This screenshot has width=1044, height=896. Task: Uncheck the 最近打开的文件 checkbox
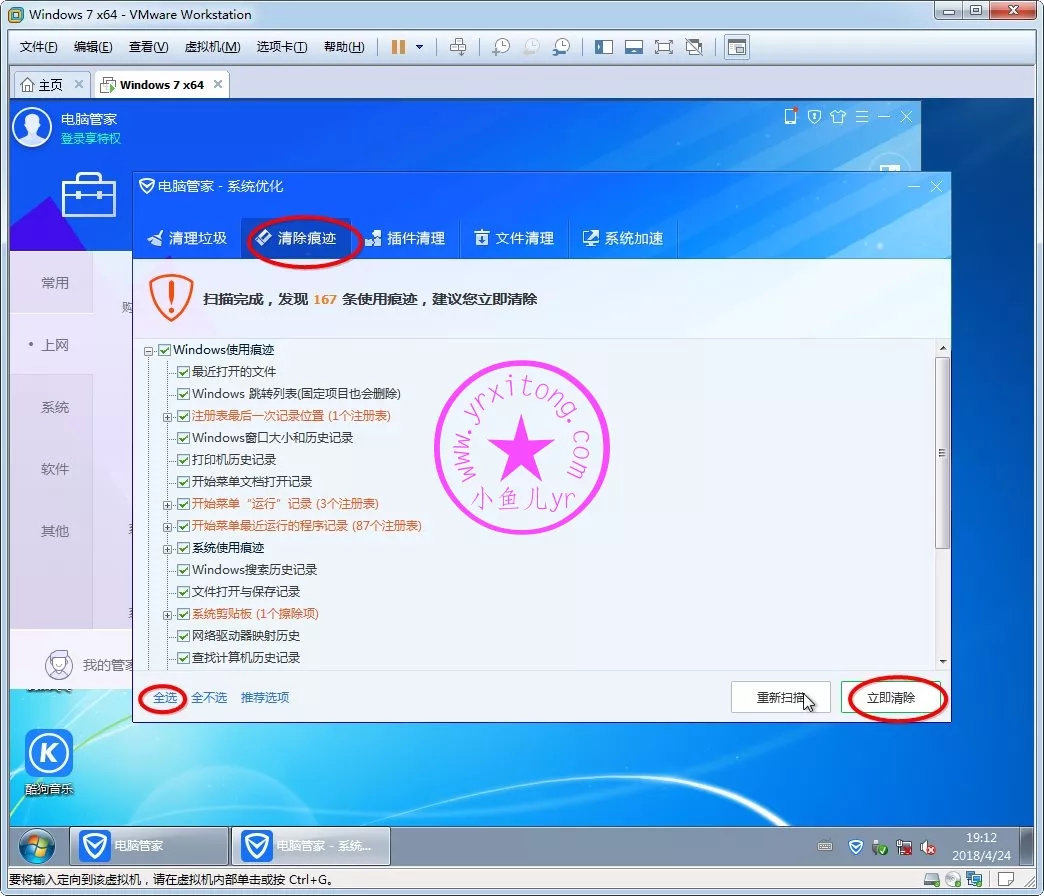pyautogui.click(x=182, y=371)
